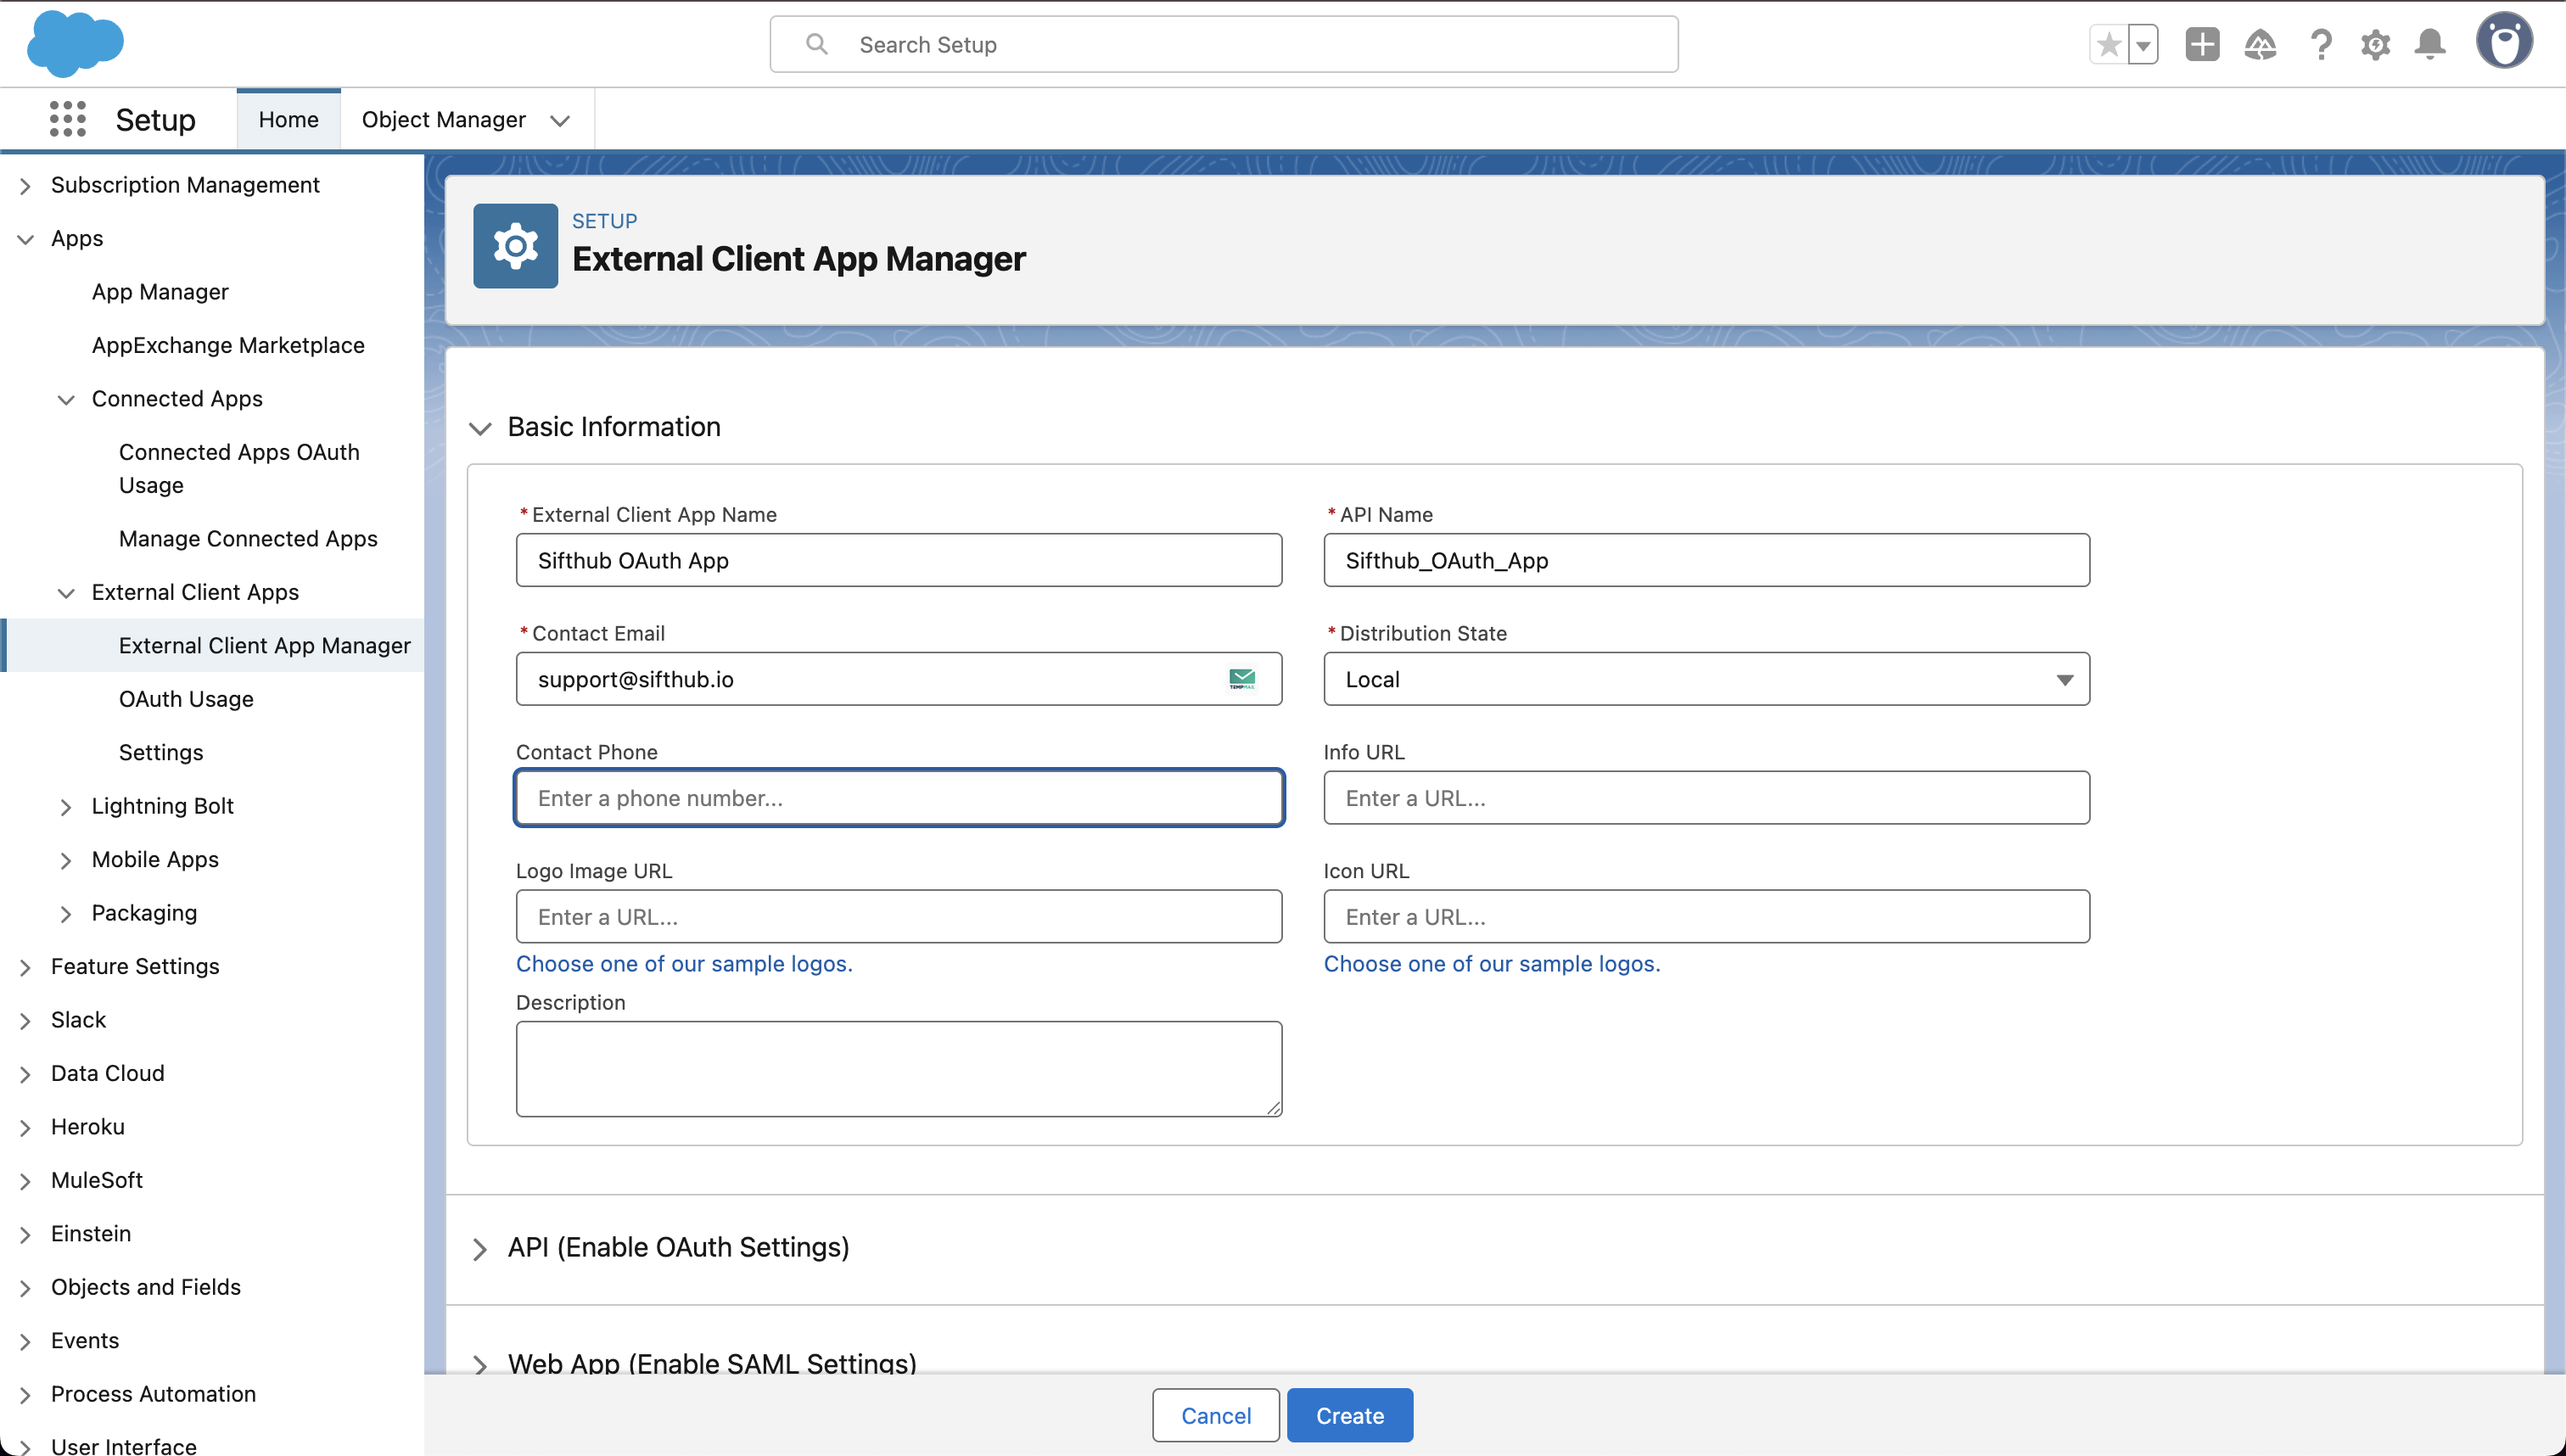
Task: Open the App Launcher grid icon
Action: tap(67, 119)
